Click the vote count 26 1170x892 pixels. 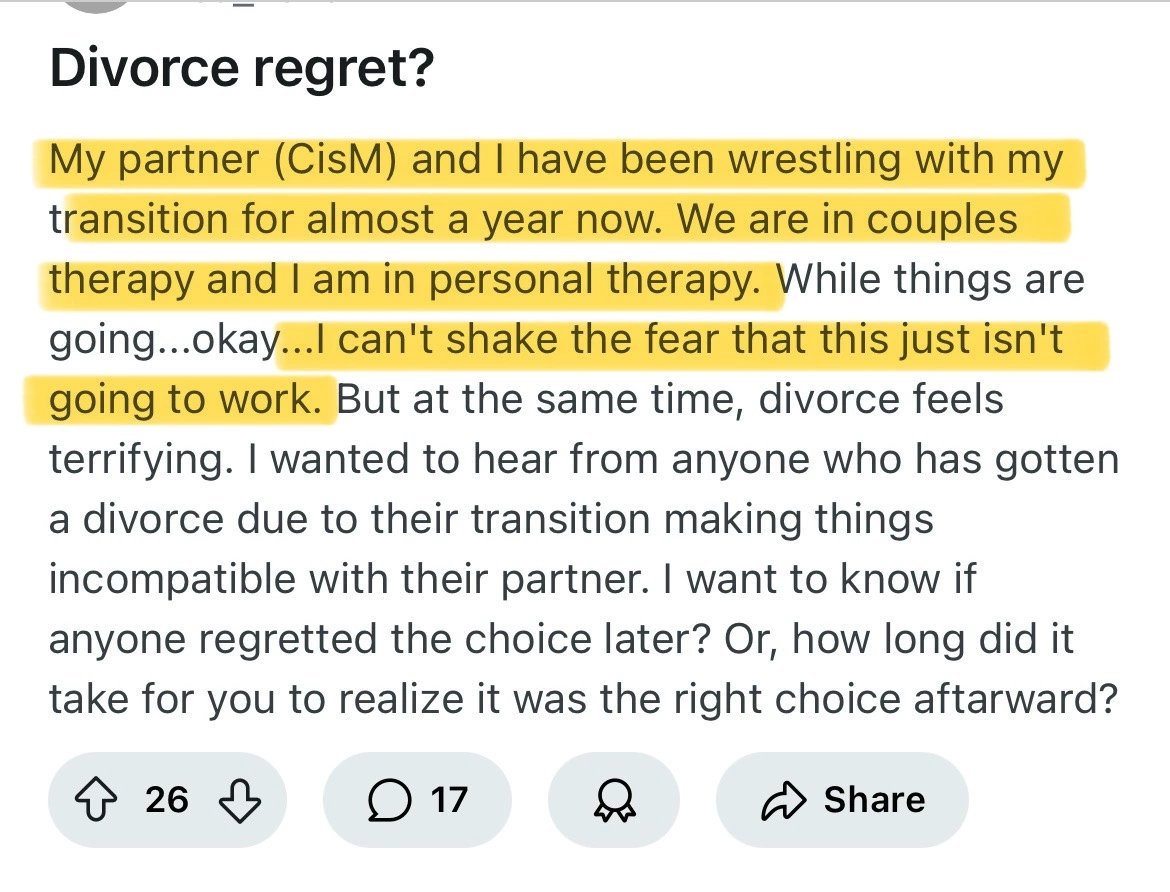(167, 799)
